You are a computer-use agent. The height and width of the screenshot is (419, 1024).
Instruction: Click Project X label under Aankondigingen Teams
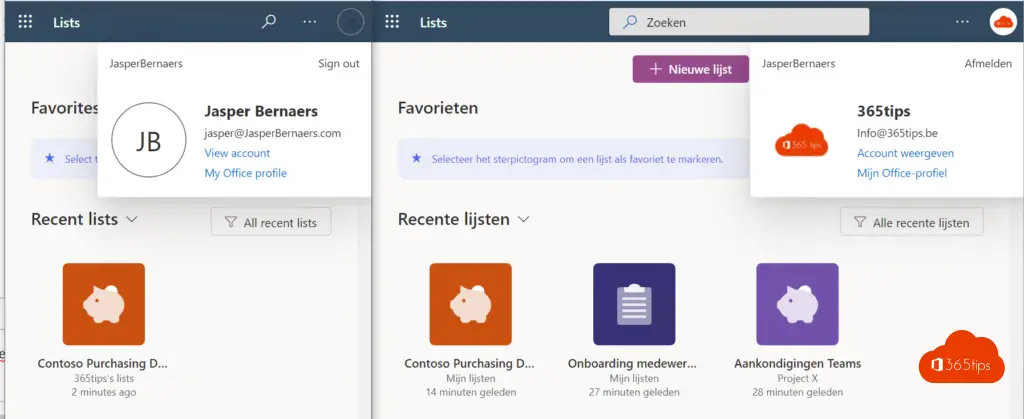tap(797, 379)
